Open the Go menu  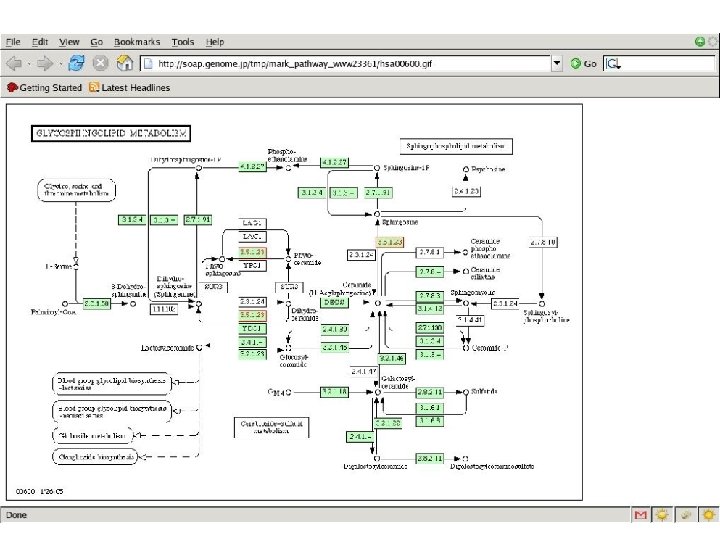[96, 42]
